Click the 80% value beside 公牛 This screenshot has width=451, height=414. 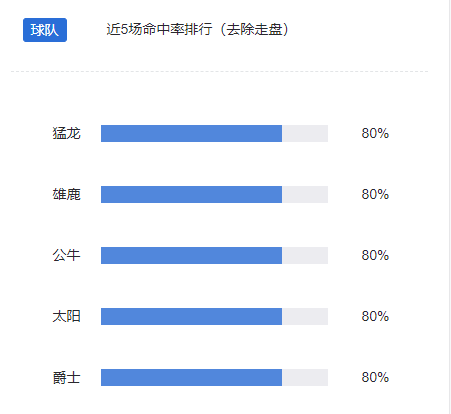(x=375, y=255)
